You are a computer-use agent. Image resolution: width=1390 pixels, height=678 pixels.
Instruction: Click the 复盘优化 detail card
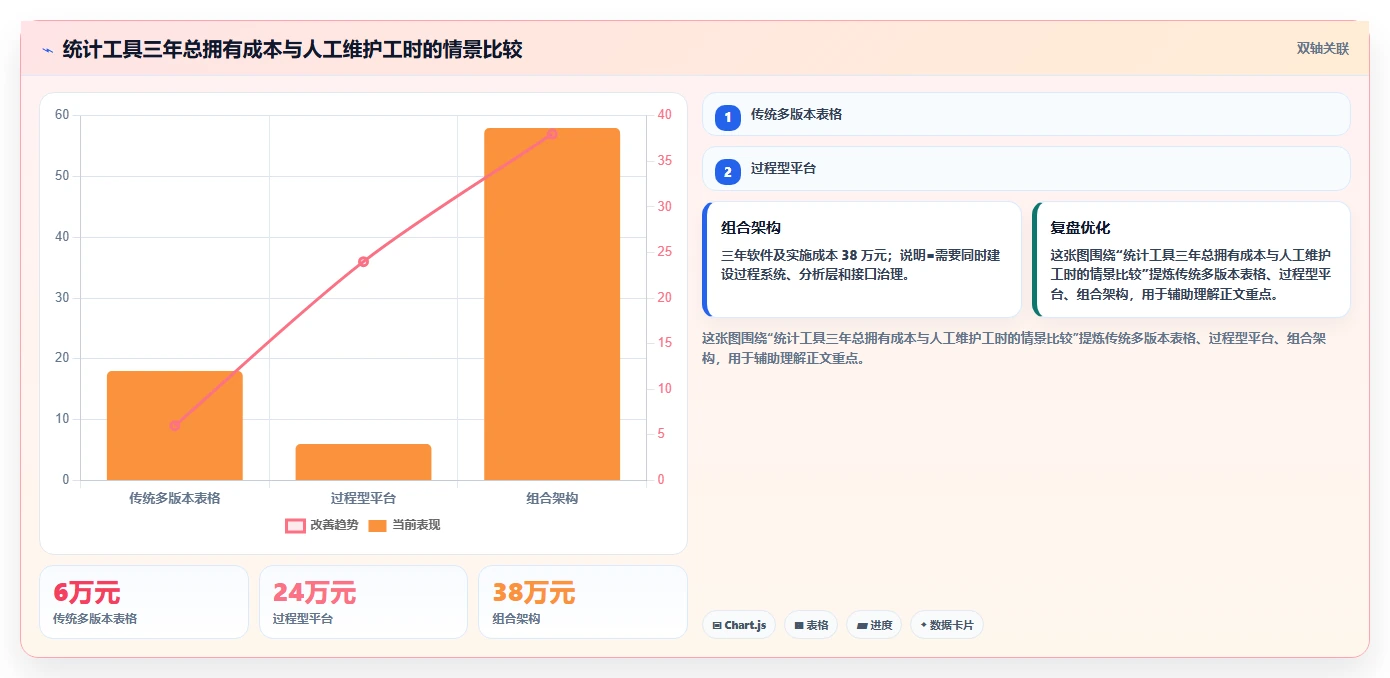pyautogui.click(x=1191, y=260)
